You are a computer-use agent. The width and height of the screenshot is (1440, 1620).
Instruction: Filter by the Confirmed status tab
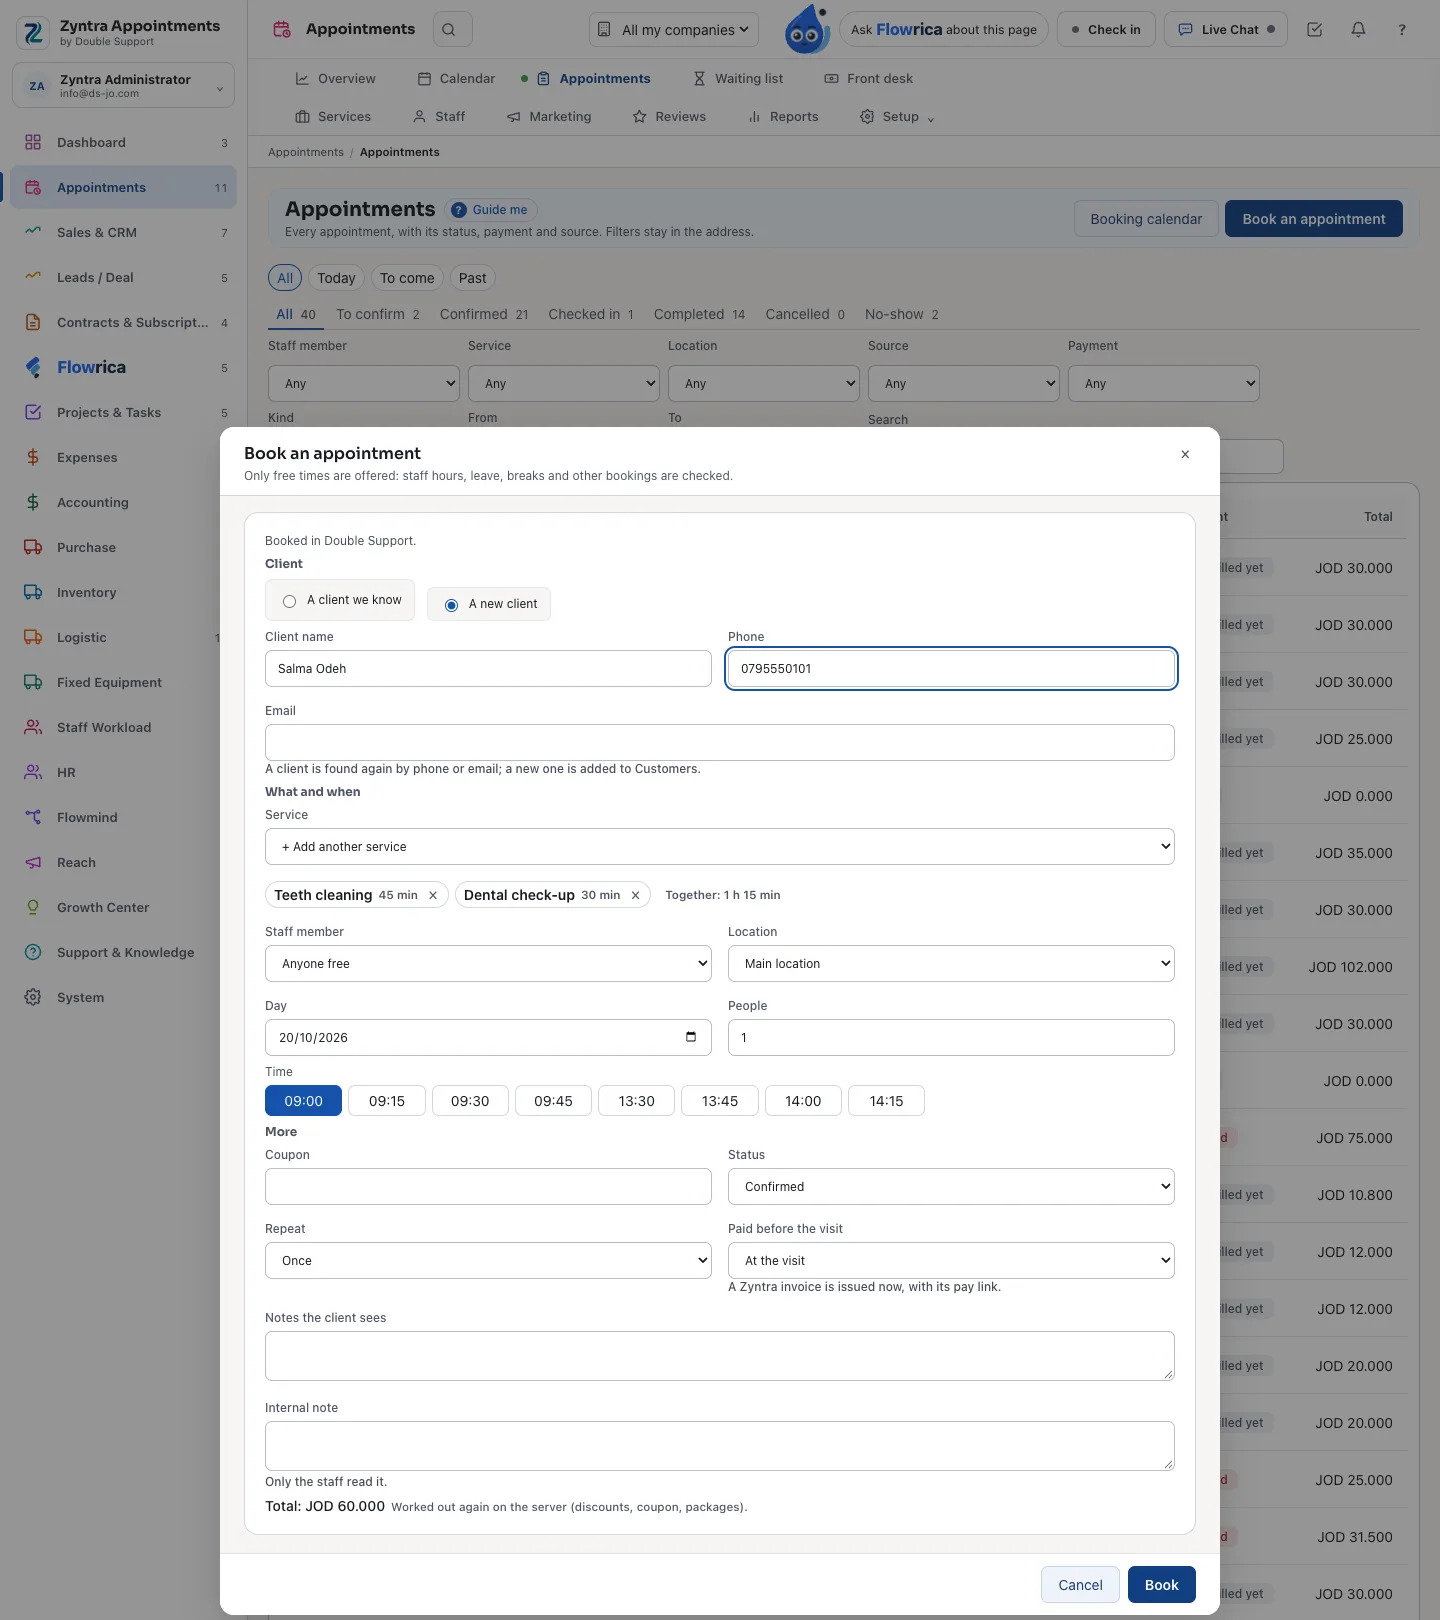click(484, 314)
